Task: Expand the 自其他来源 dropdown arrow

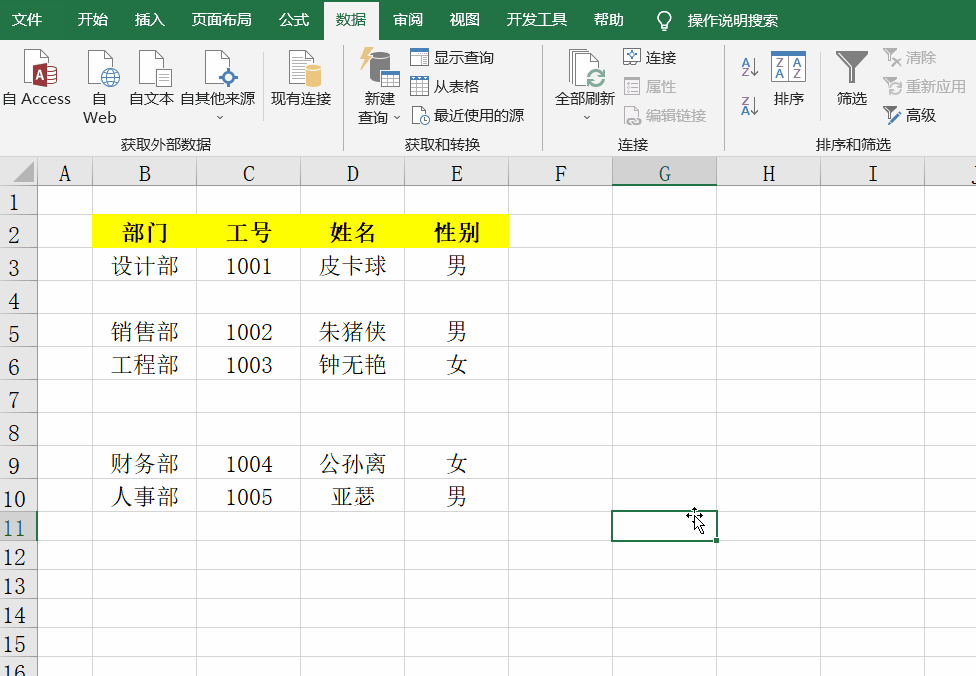Action: pyautogui.click(x=220, y=118)
